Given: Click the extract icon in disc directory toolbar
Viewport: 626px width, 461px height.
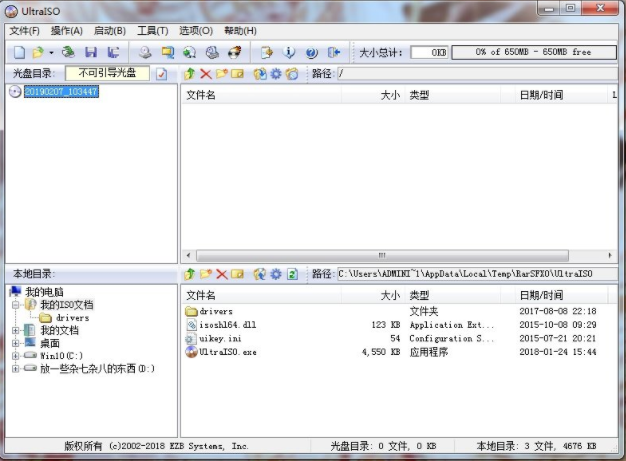Looking at the screenshot, I should [260, 74].
